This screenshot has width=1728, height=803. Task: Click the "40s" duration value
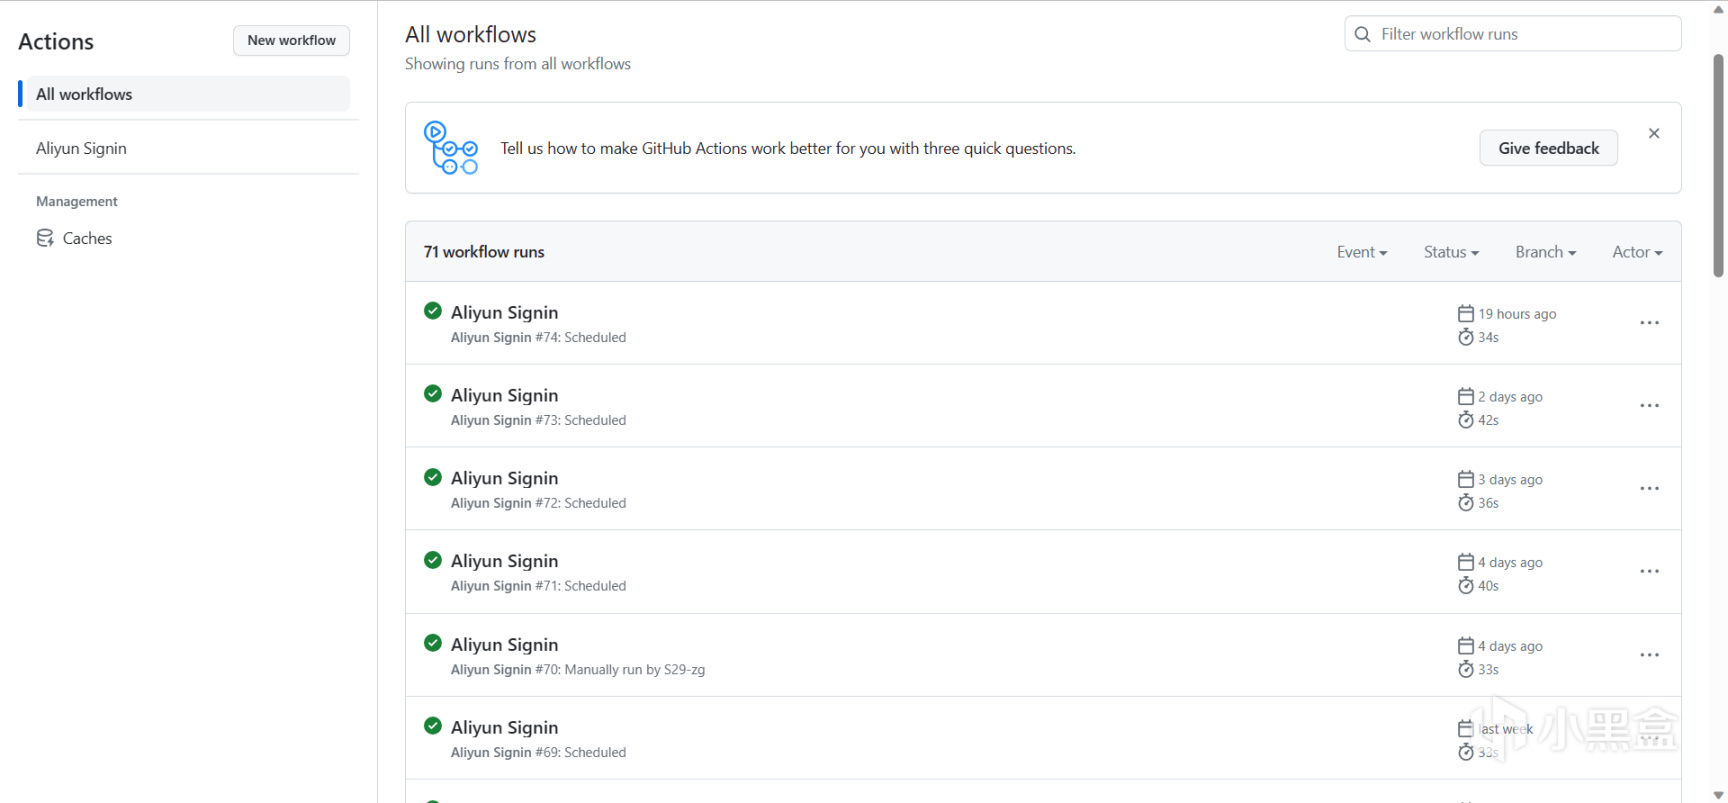click(x=1489, y=587)
